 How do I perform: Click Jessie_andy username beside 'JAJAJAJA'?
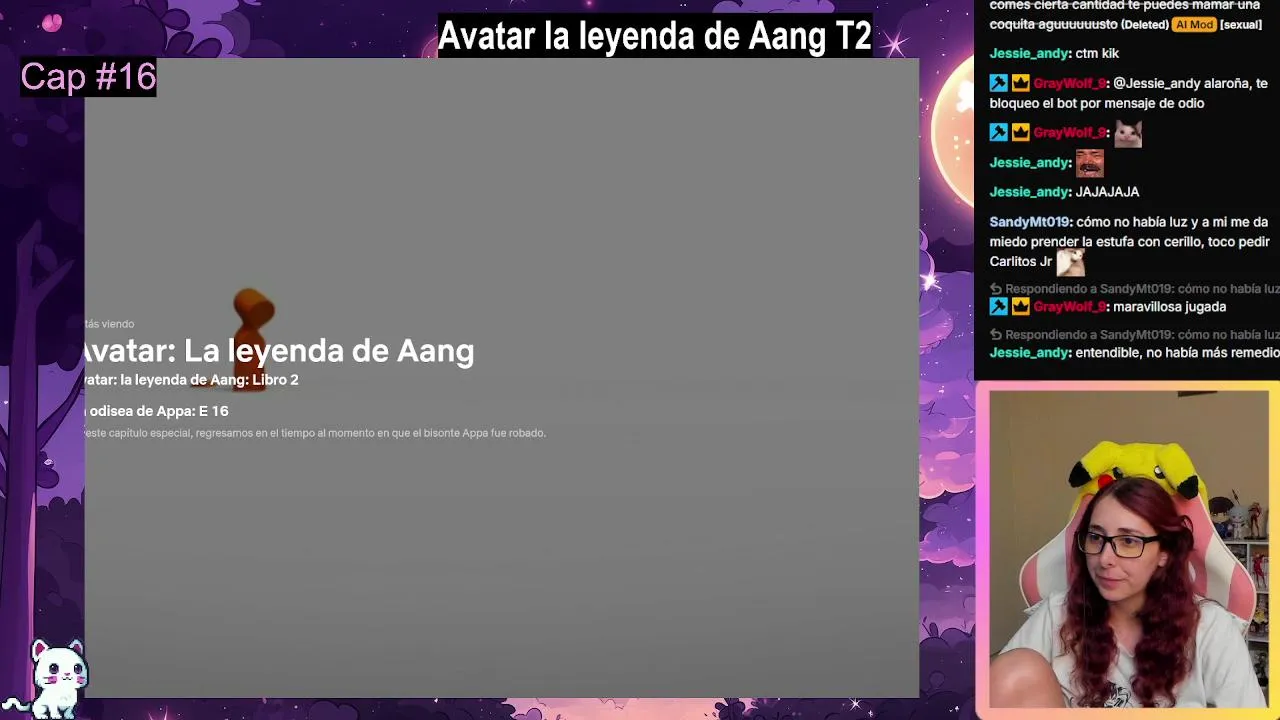1029,192
